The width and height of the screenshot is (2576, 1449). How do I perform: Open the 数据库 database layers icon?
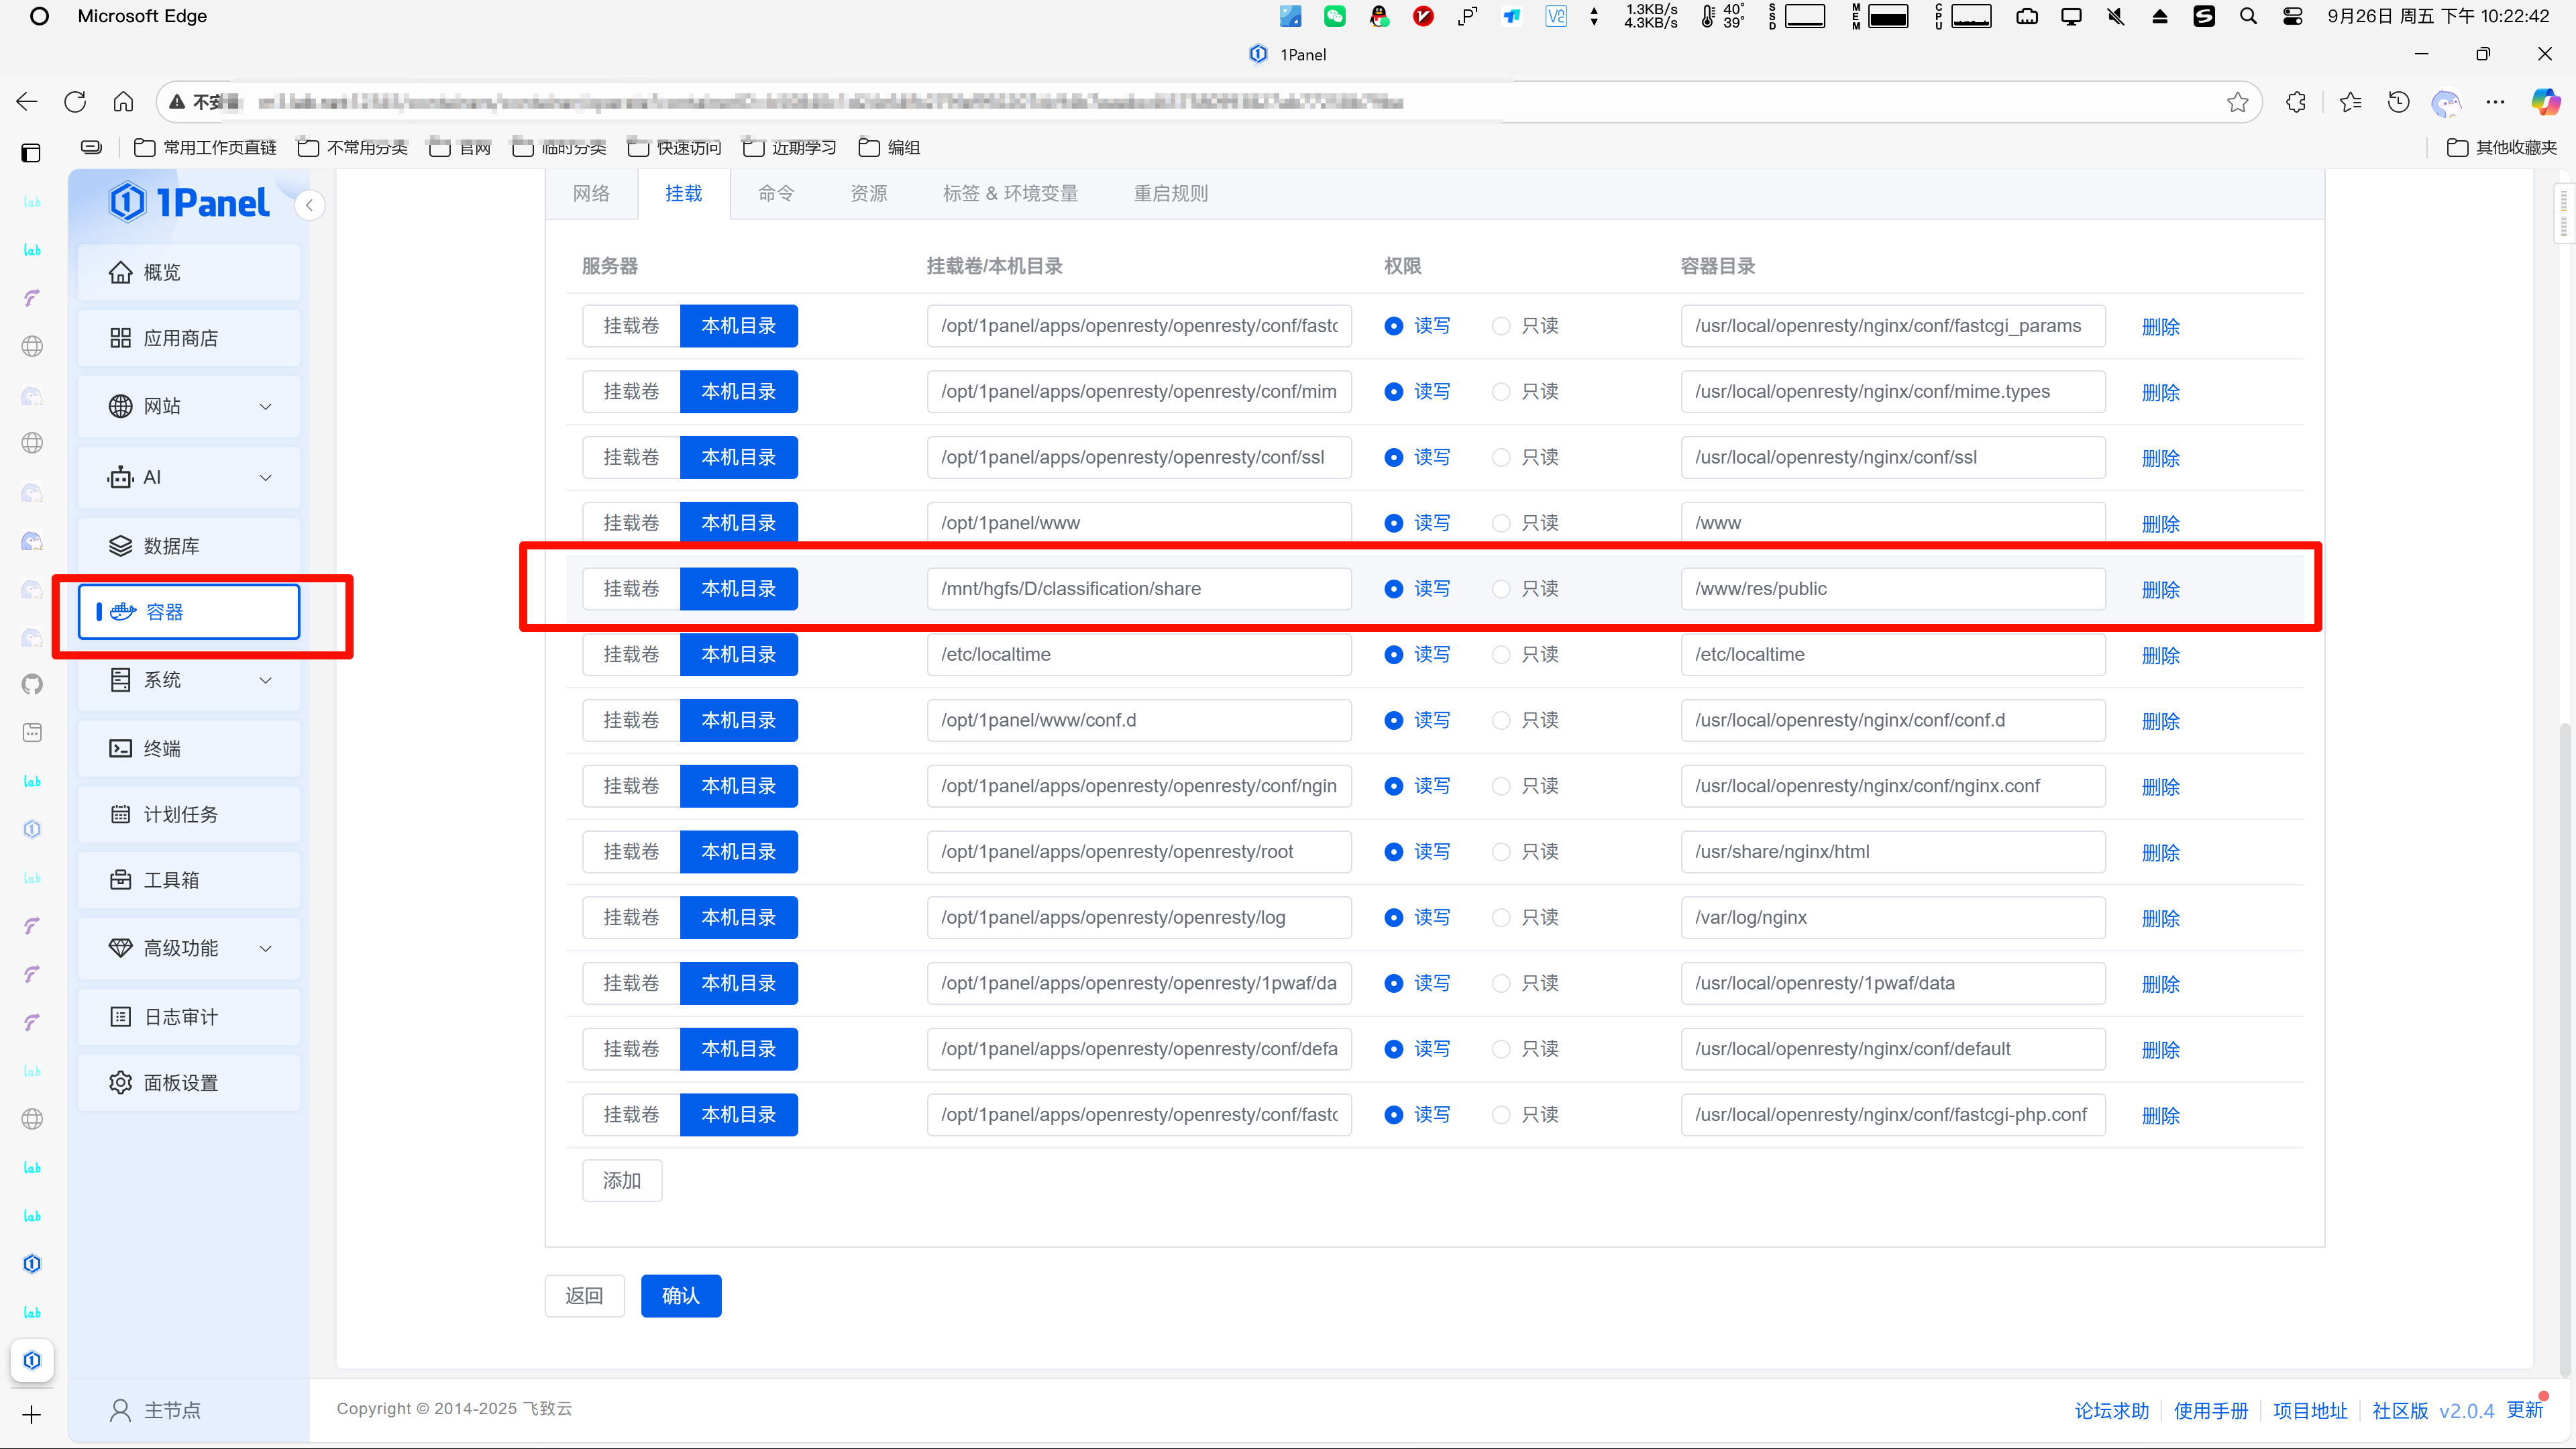coord(120,546)
